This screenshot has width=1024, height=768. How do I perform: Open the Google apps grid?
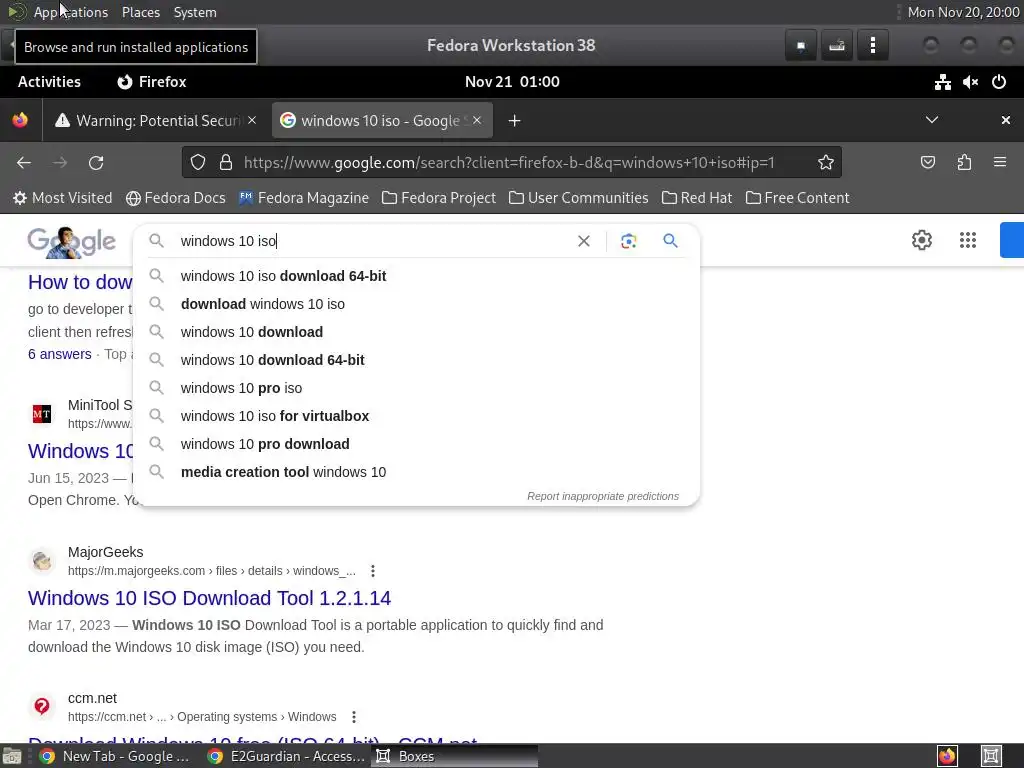[x=968, y=240]
